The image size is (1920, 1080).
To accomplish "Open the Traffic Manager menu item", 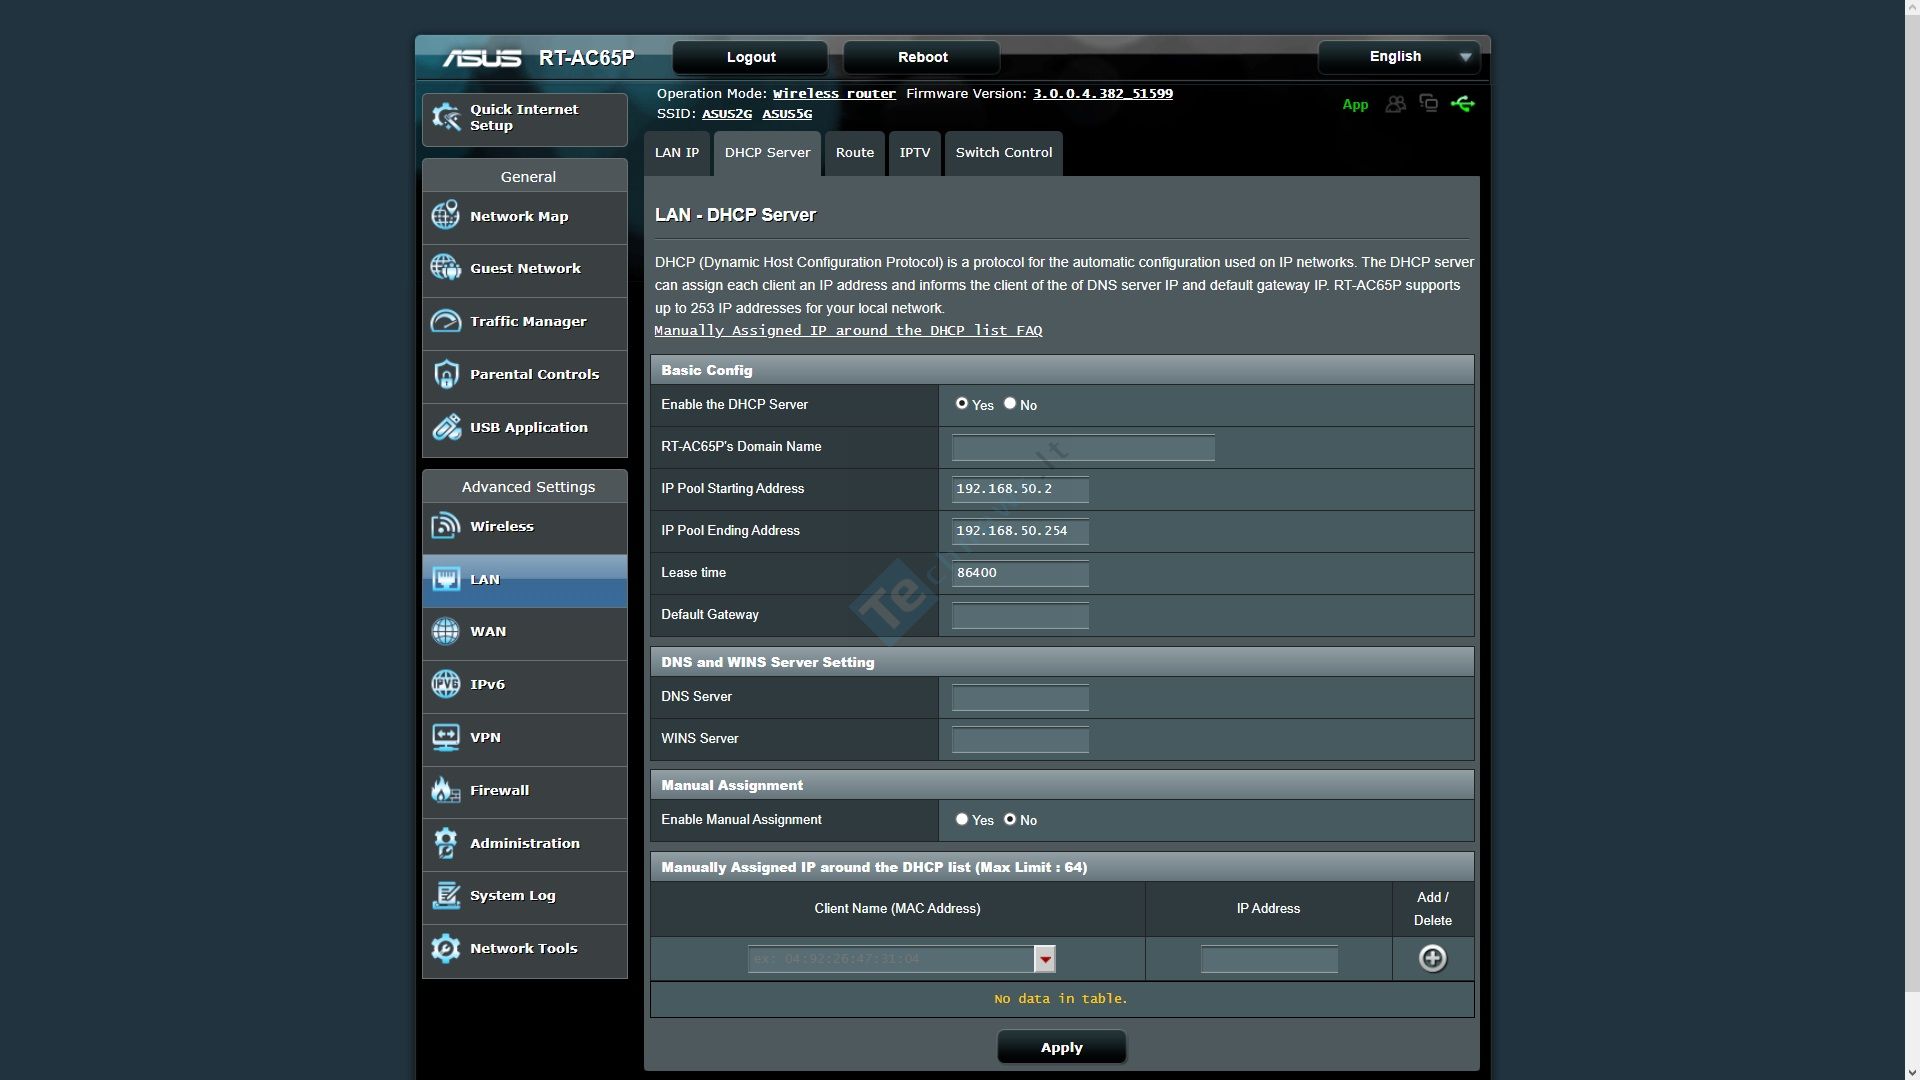I will [525, 323].
